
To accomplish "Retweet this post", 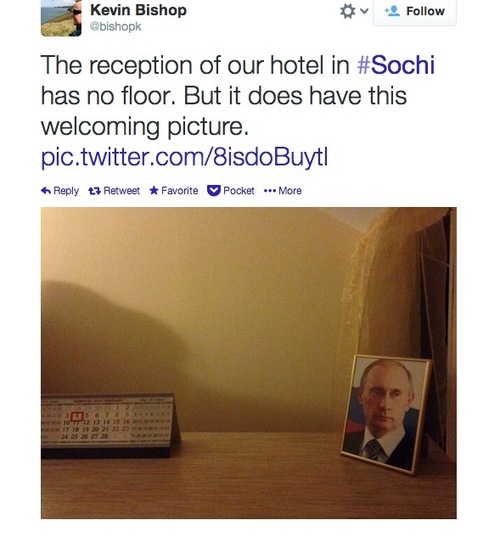I will 114,190.
